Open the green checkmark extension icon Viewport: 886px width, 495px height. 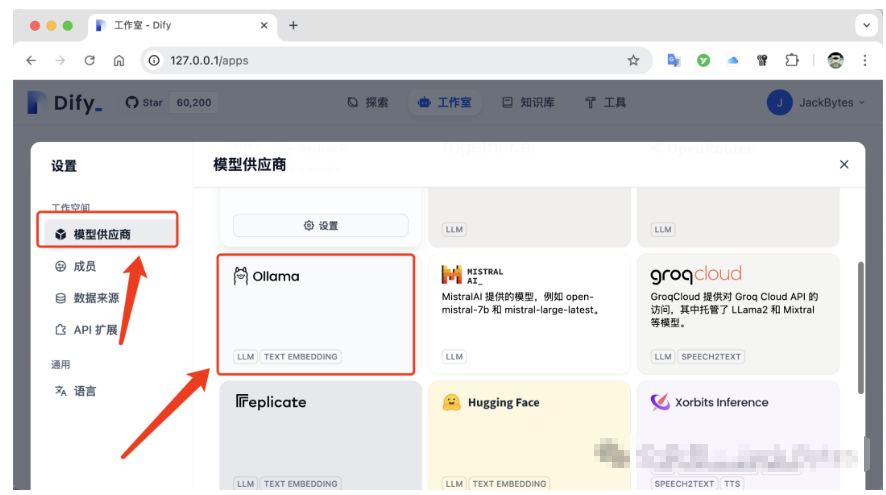pyautogui.click(x=703, y=60)
